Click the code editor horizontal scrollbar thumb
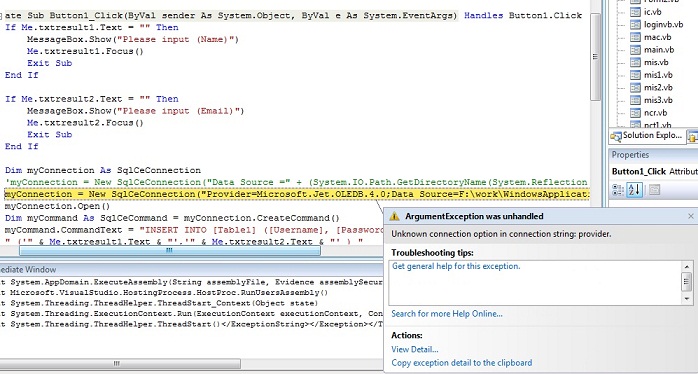Viewport: 698px width, 374px height. tap(170, 251)
